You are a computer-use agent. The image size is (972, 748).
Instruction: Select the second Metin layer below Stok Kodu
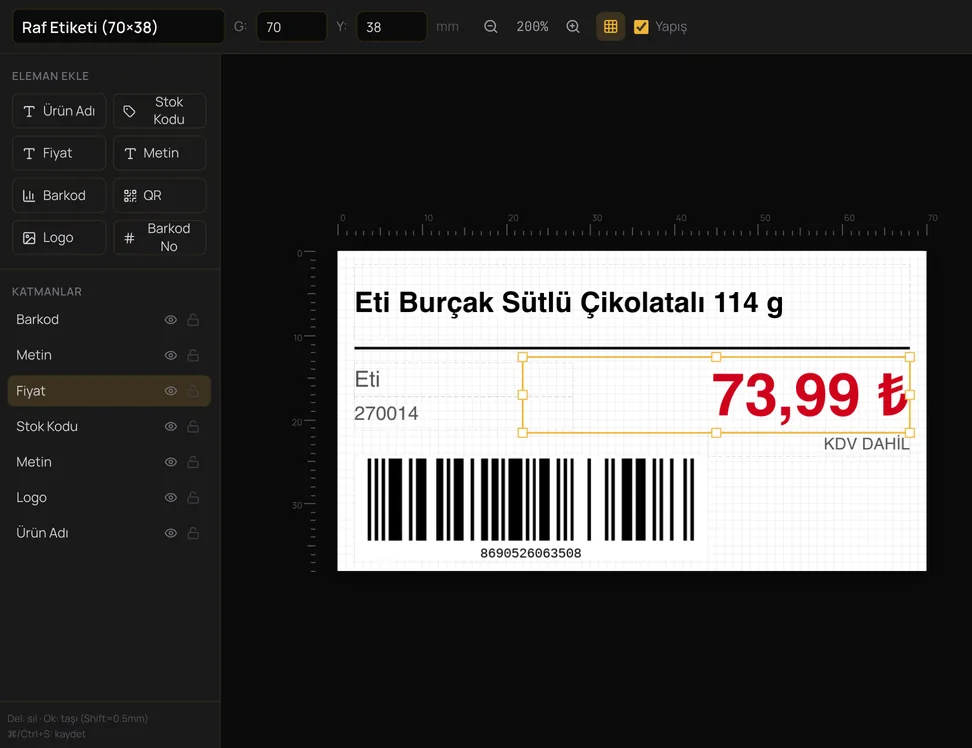pyautogui.click(x=108, y=462)
